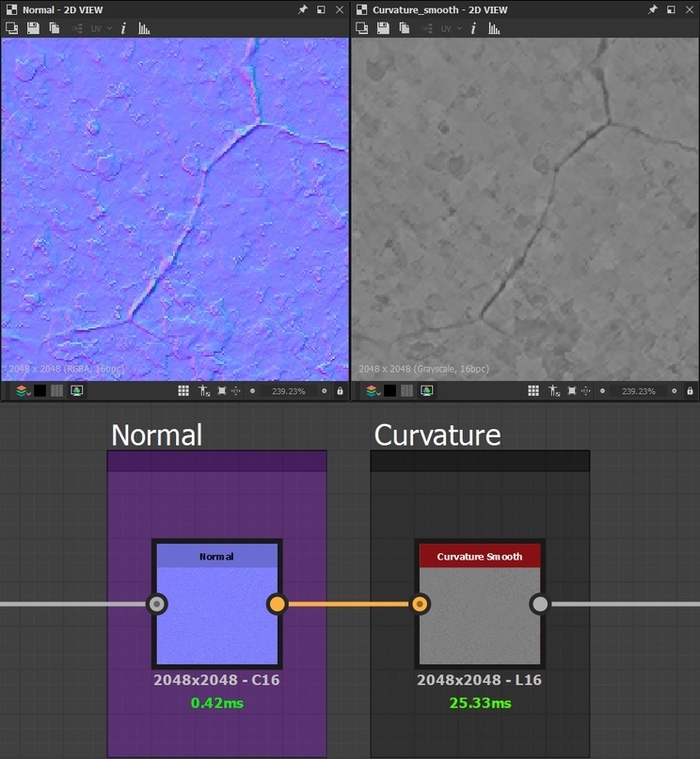Open channels dropdown in Curvature_smooth view
Screen dimensions: 700x759
(372, 391)
